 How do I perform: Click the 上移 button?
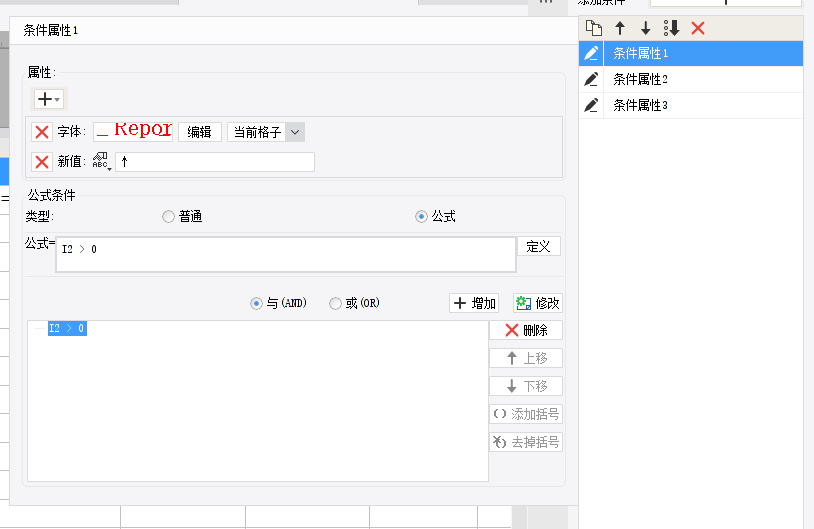pyautogui.click(x=526, y=358)
